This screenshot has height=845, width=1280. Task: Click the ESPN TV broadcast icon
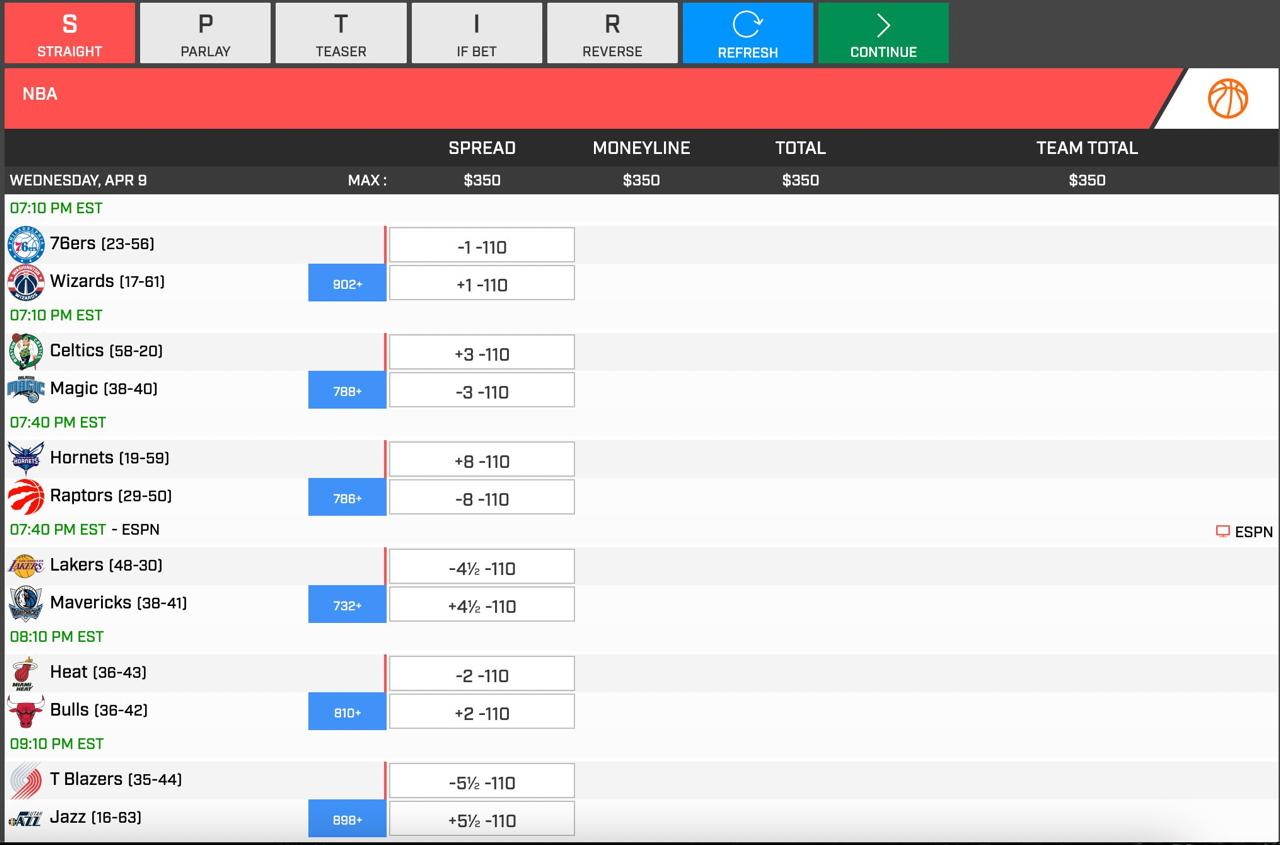point(1222,532)
